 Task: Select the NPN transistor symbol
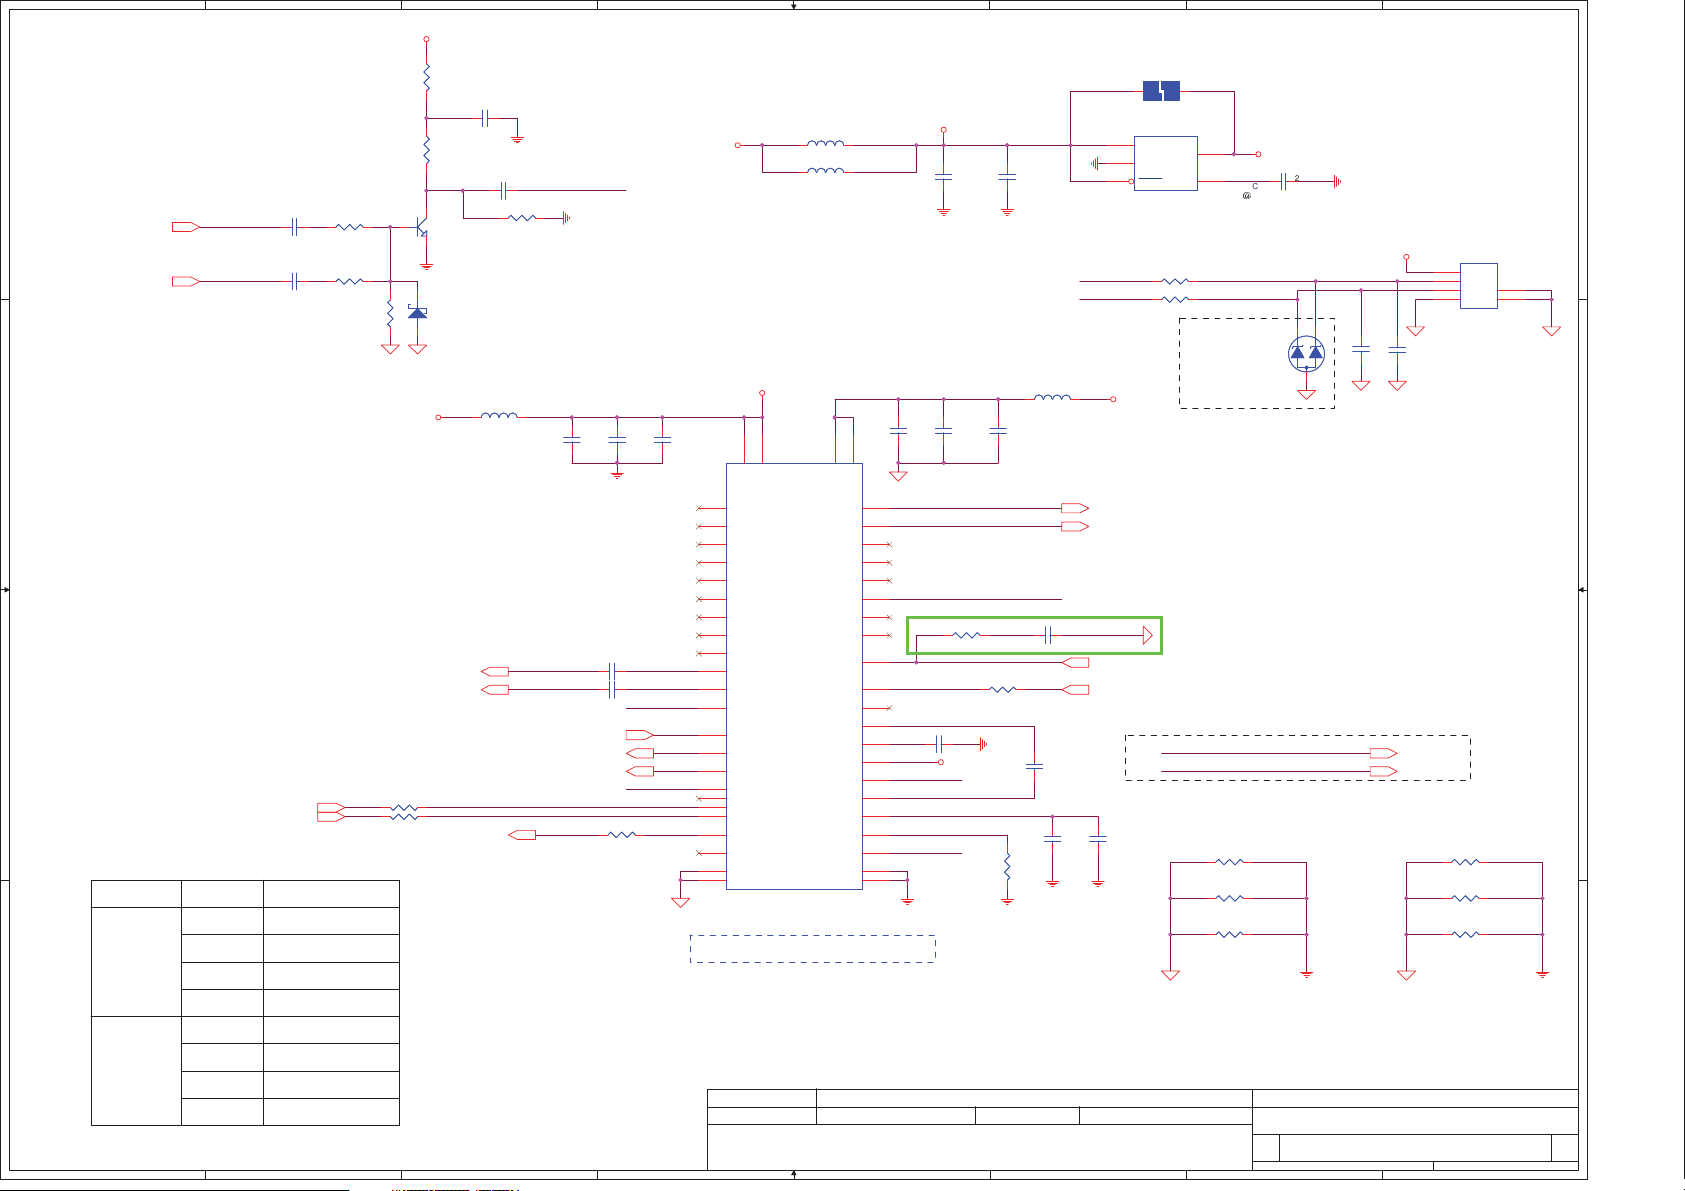pos(422,228)
